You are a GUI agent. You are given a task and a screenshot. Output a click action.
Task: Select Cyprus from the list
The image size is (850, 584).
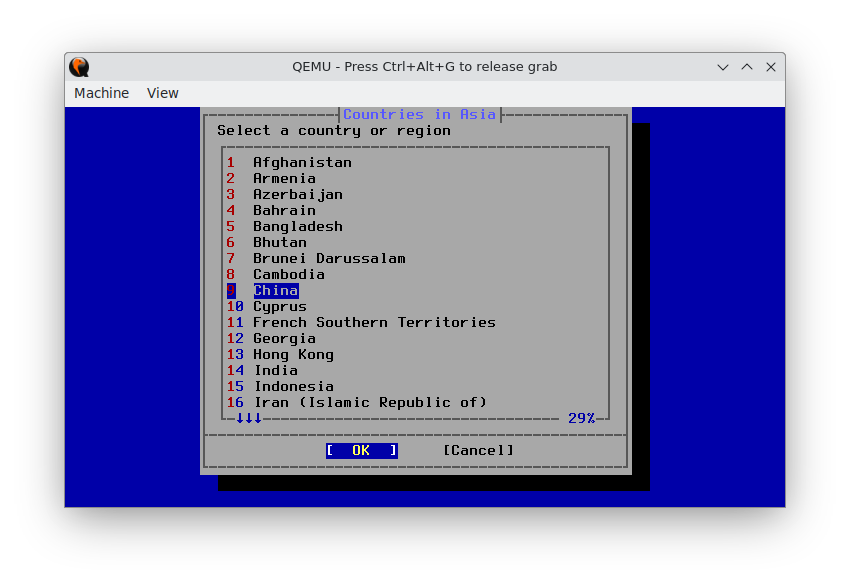pos(279,306)
